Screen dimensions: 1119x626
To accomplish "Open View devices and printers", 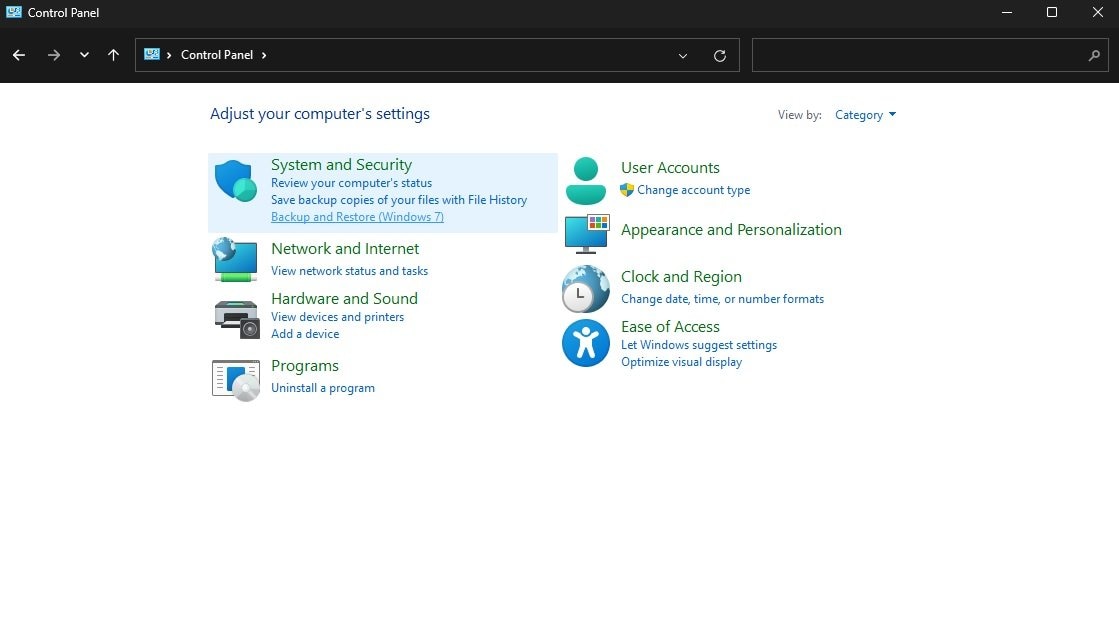I will pos(337,317).
